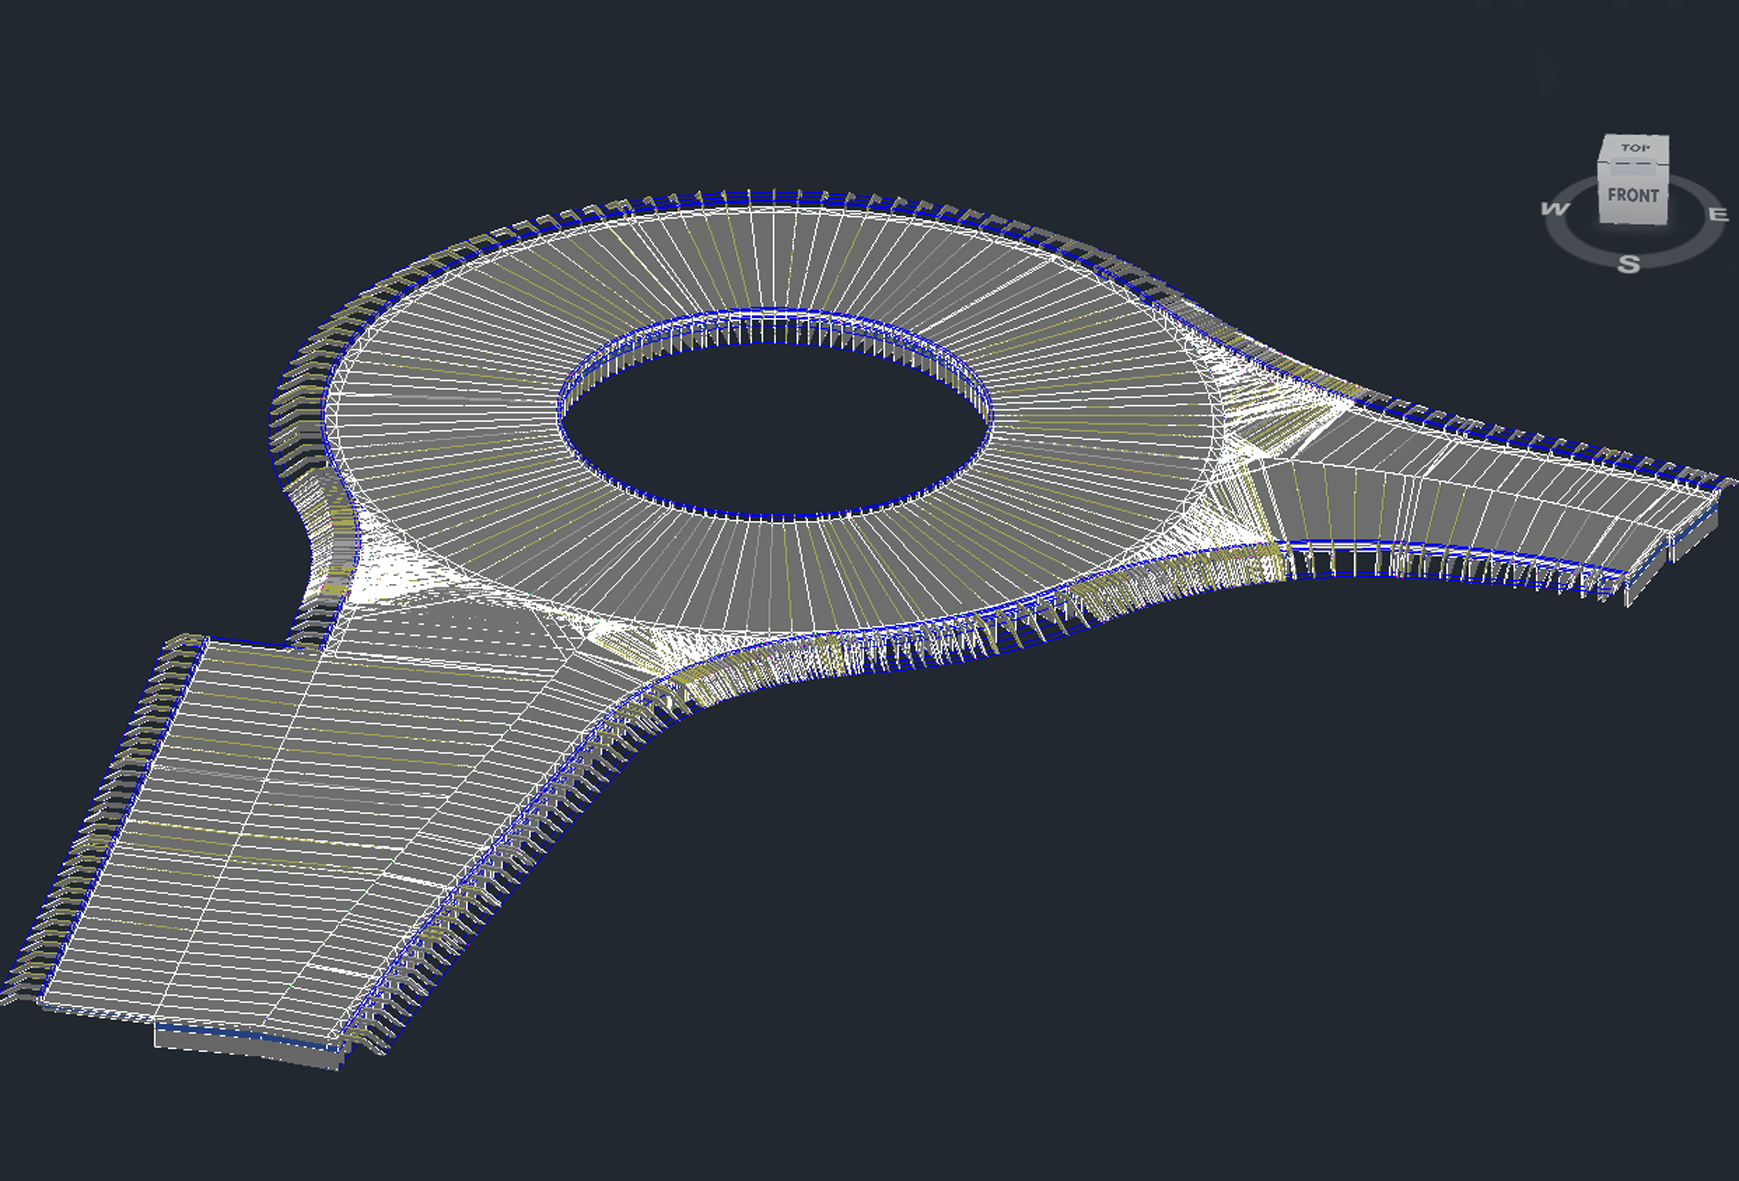This screenshot has width=1739, height=1181.
Task: Select the W direction on the ViewCube compass
Action: pyautogui.click(x=1555, y=209)
